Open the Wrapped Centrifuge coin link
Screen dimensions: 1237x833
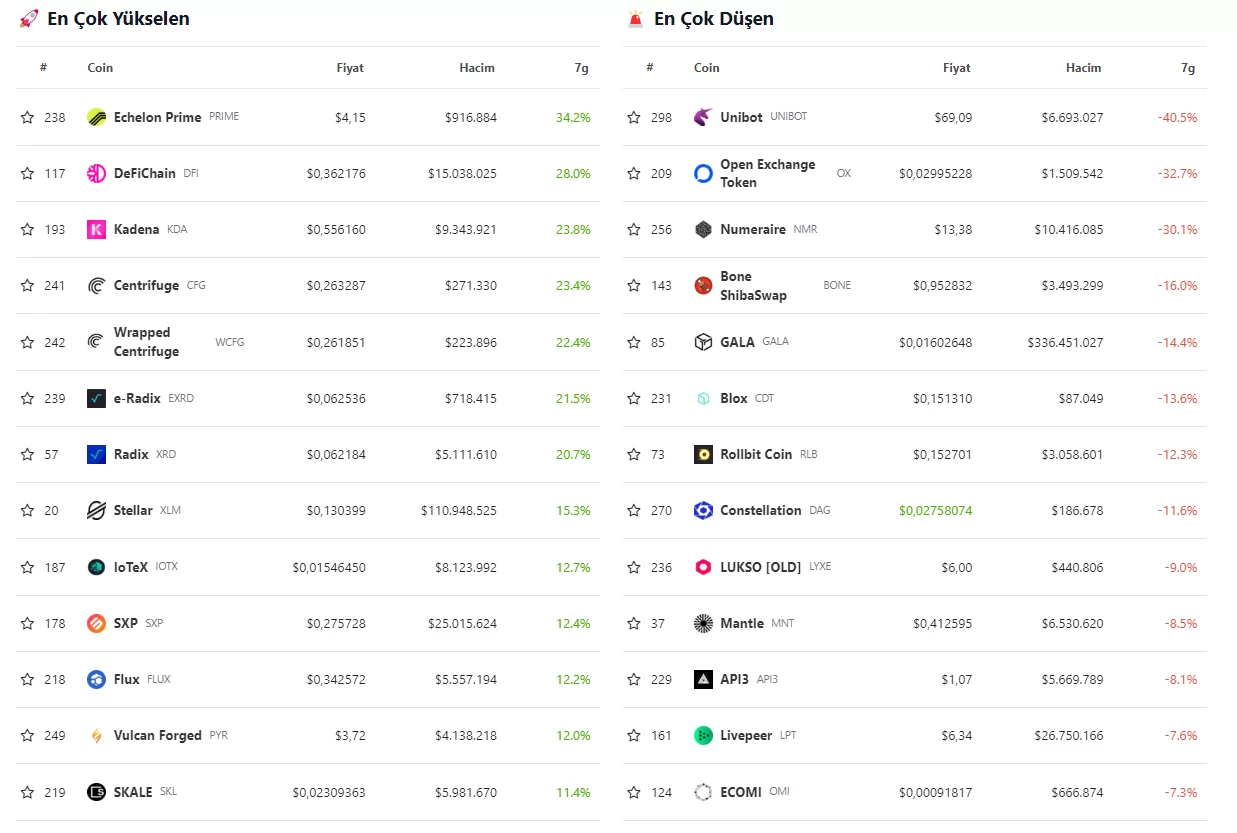146,342
